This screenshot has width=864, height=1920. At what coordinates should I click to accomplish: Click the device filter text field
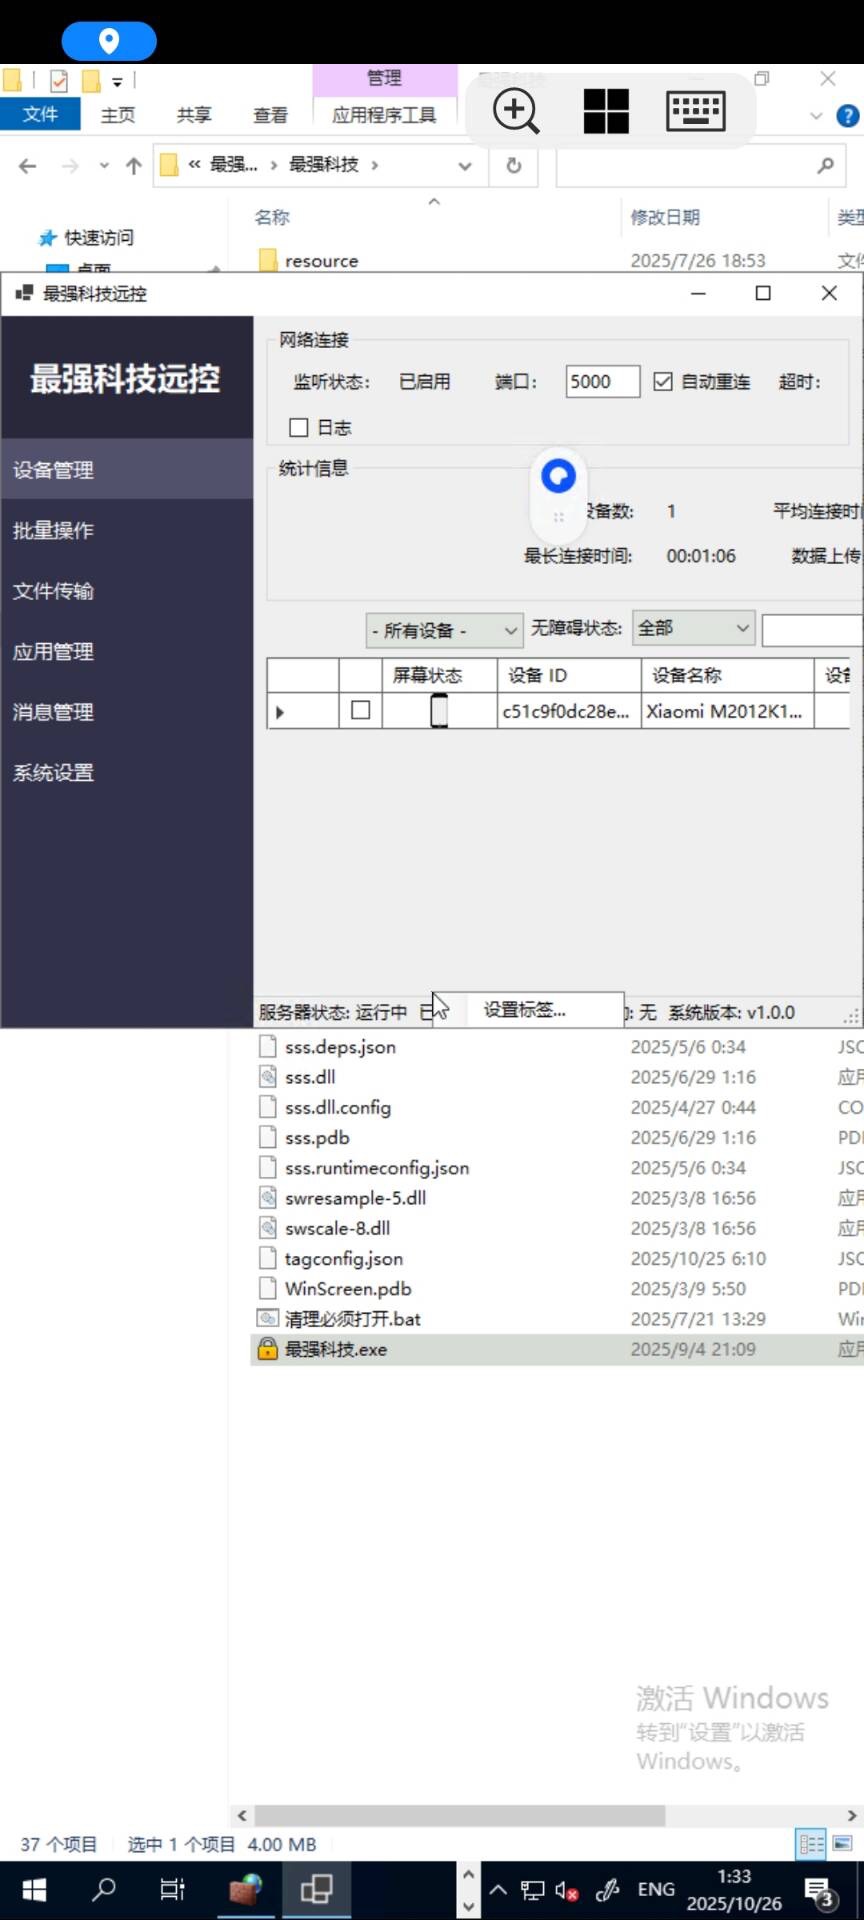tap(812, 630)
